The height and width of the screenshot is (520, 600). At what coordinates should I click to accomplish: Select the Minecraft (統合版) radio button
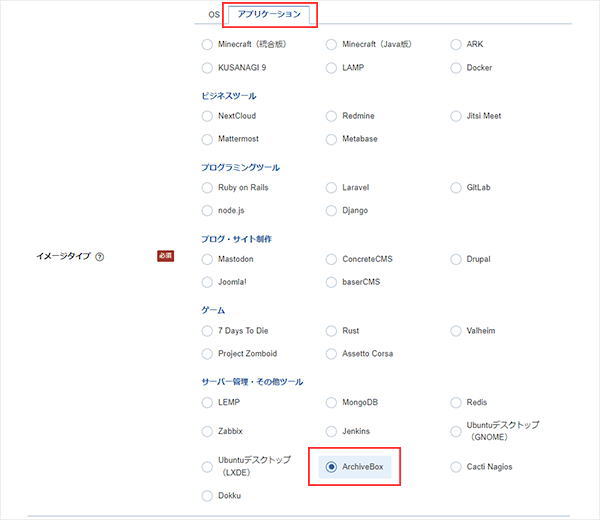click(x=207, y=44)
